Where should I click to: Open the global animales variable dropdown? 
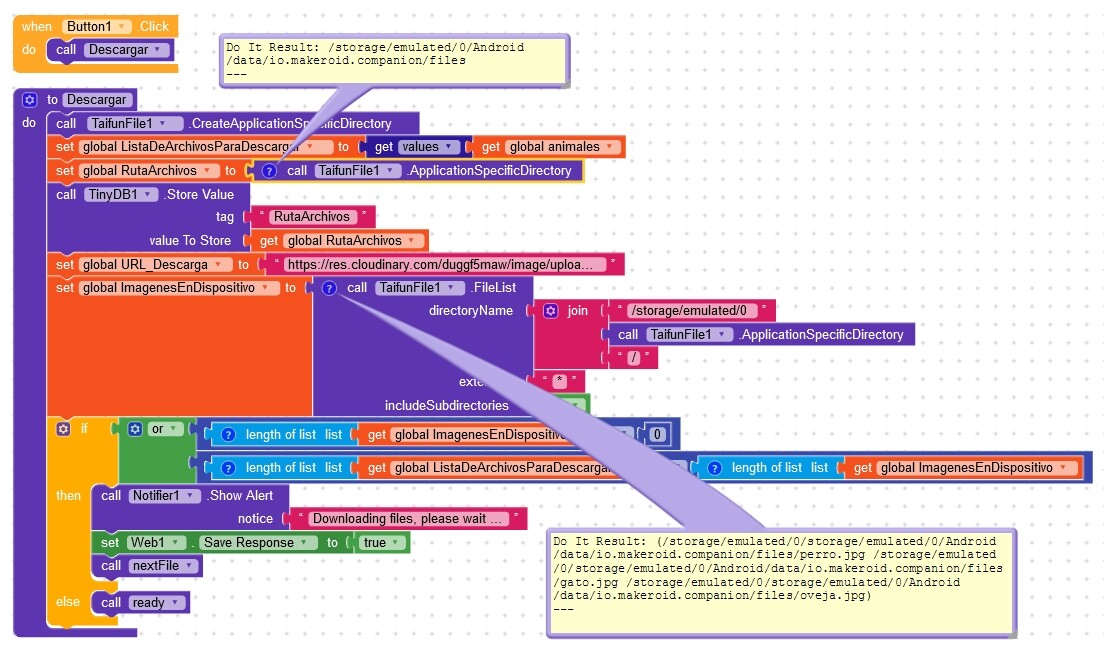563,147
